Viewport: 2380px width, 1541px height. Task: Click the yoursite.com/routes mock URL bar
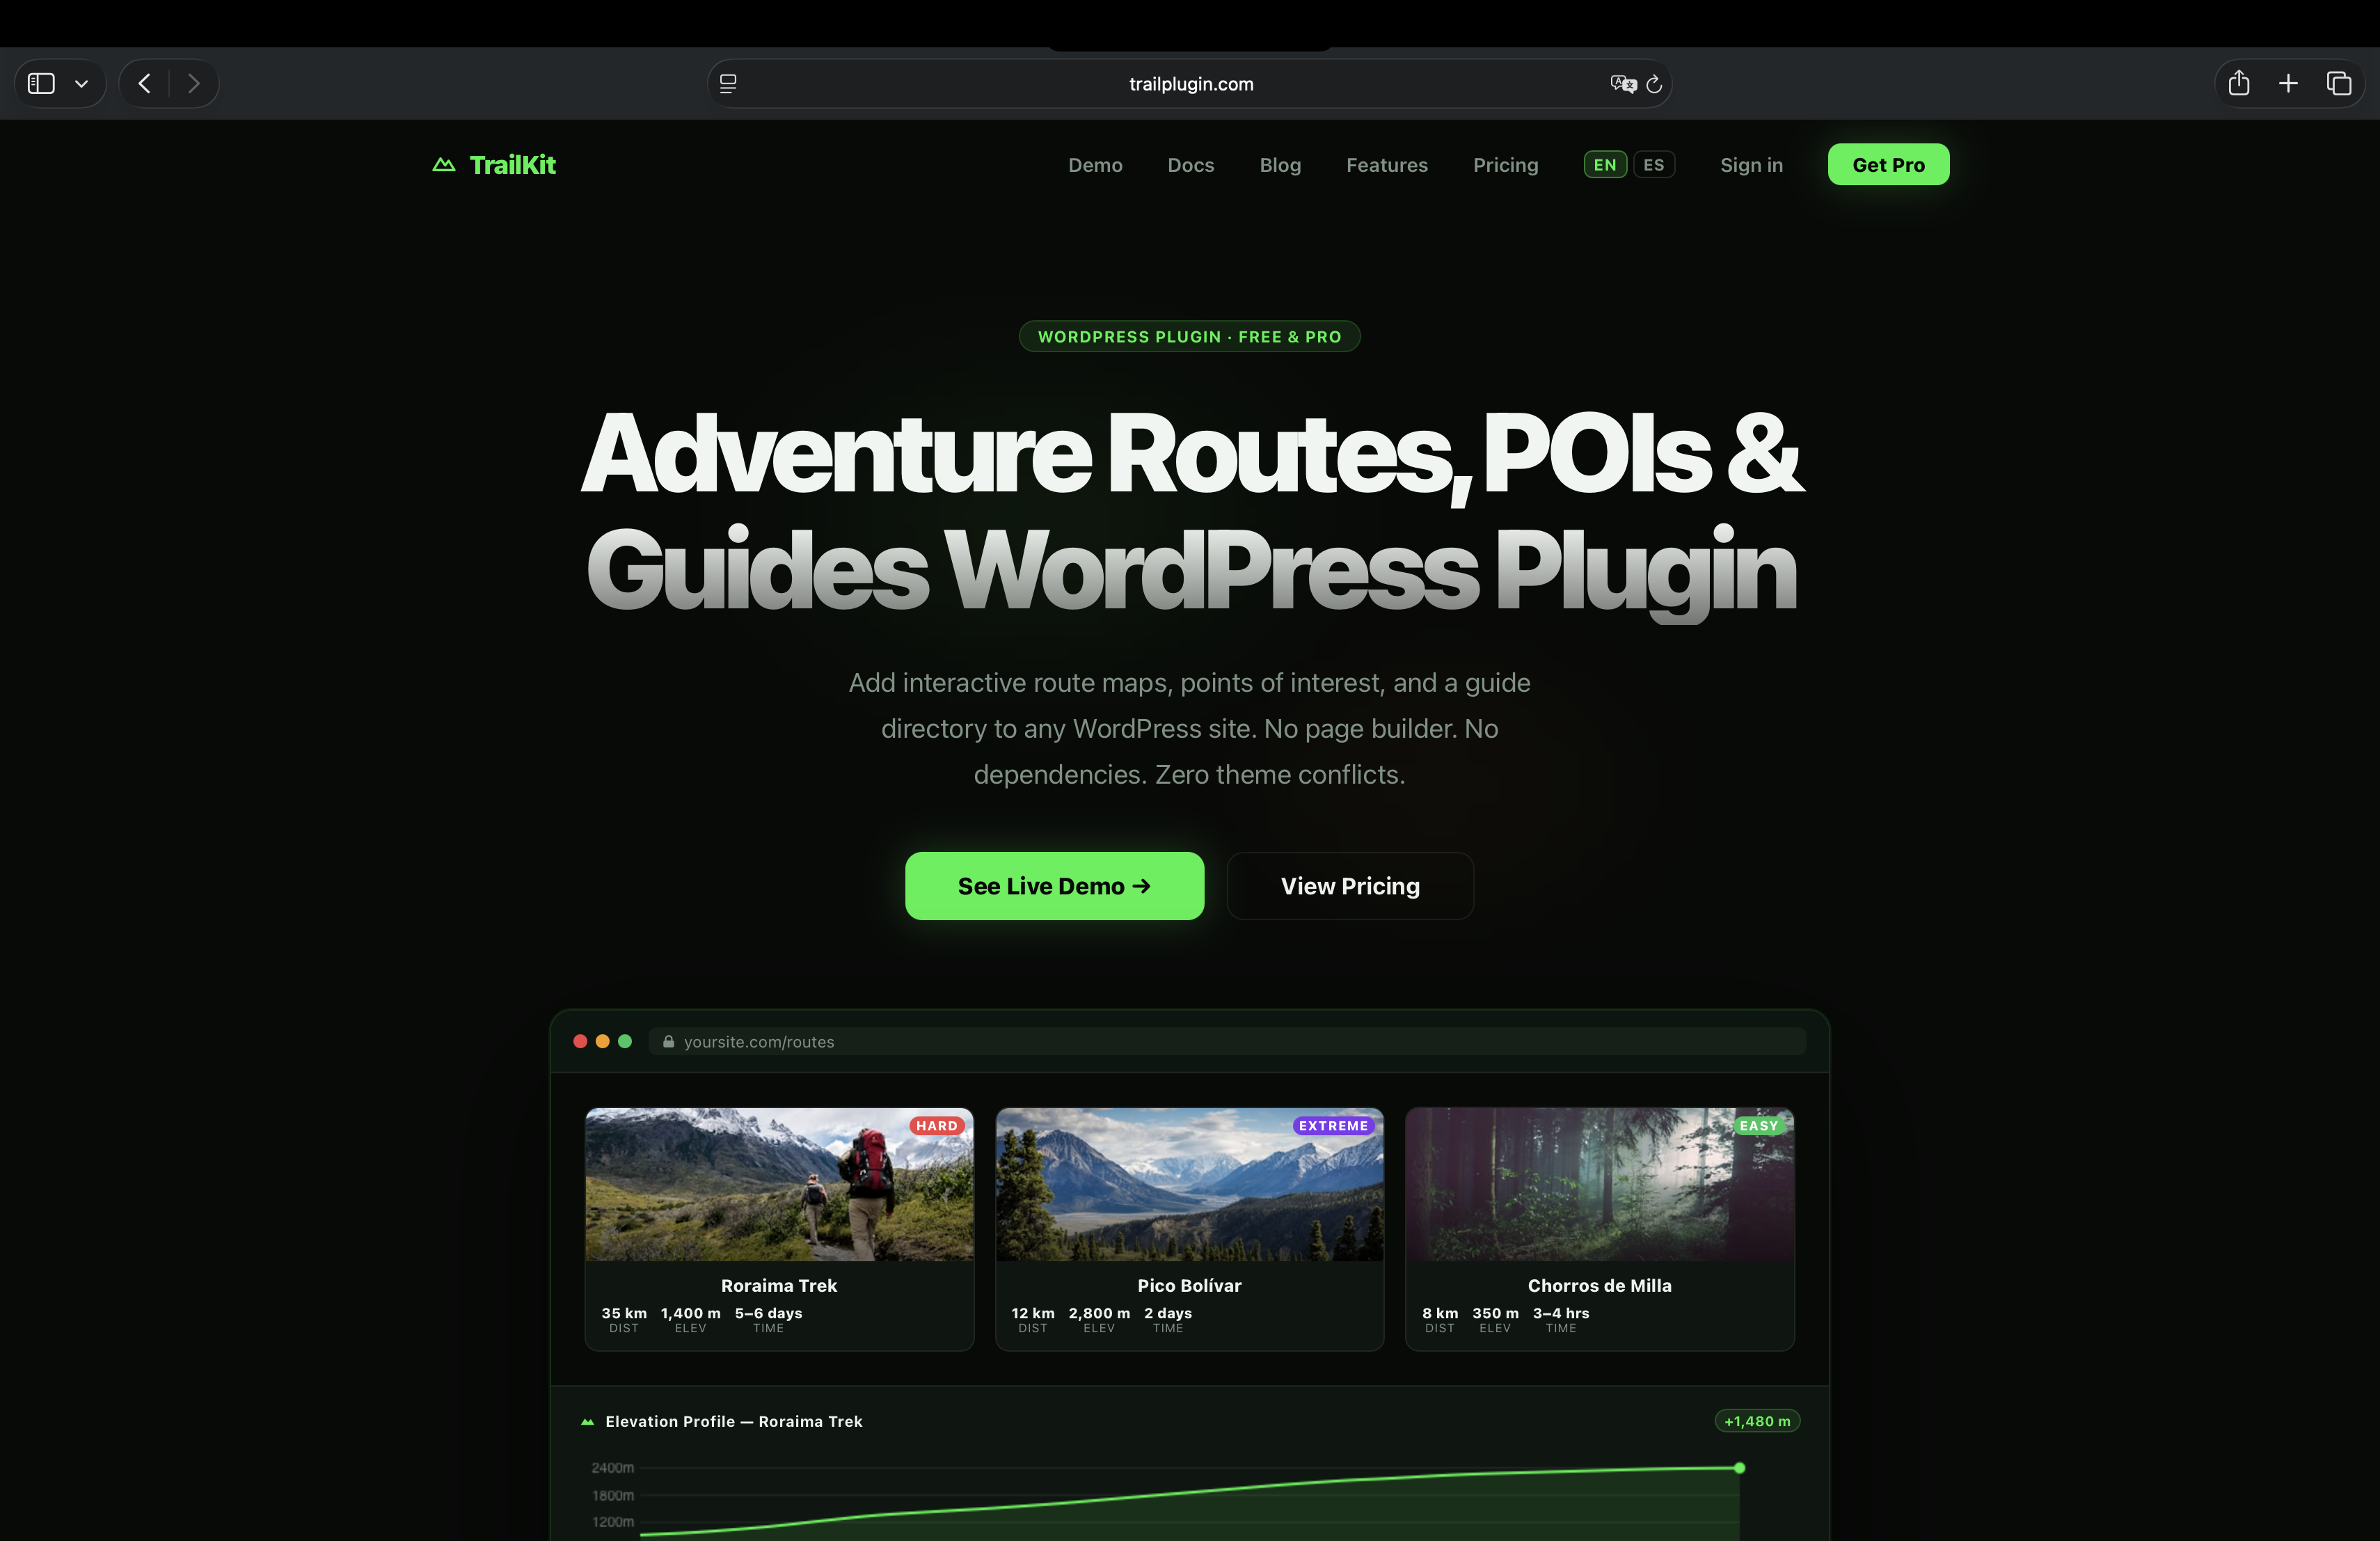1227,1041
